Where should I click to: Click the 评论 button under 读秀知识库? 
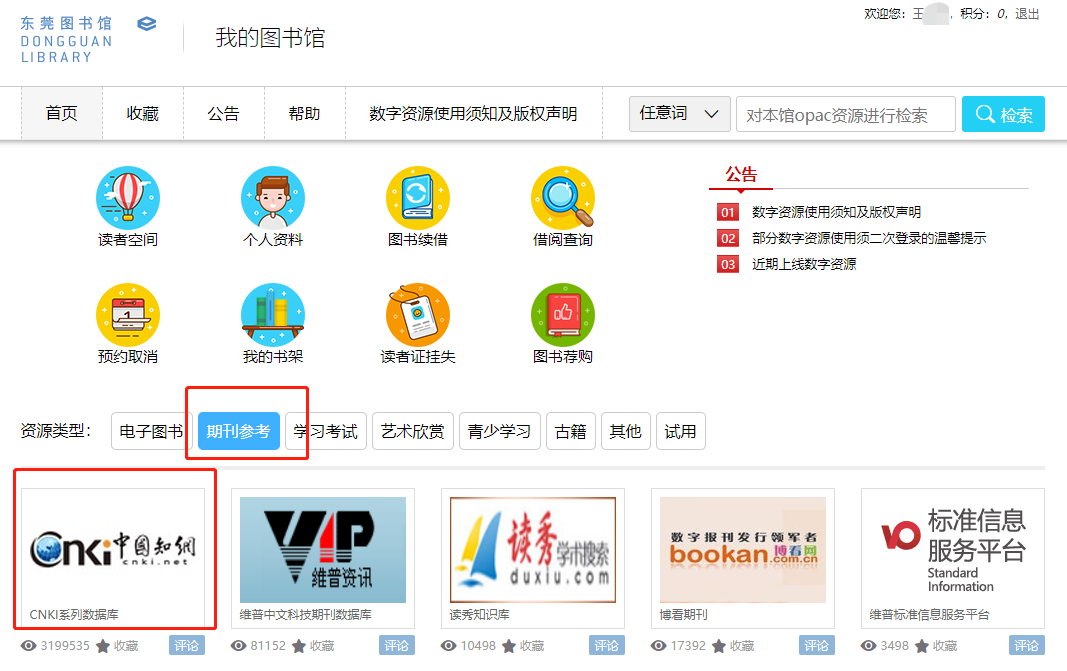coord(606,645)
